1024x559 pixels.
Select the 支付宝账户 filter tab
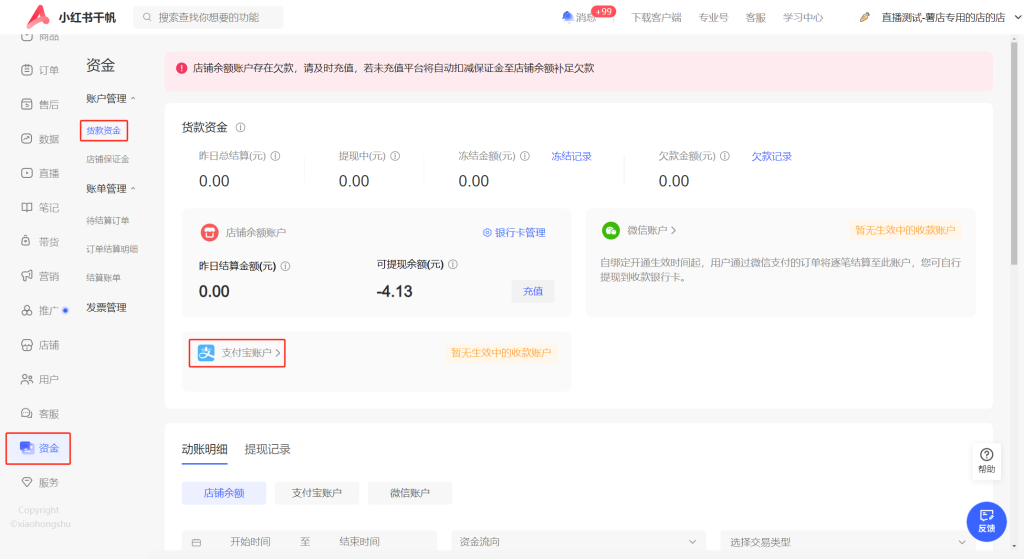pos(317,493)
